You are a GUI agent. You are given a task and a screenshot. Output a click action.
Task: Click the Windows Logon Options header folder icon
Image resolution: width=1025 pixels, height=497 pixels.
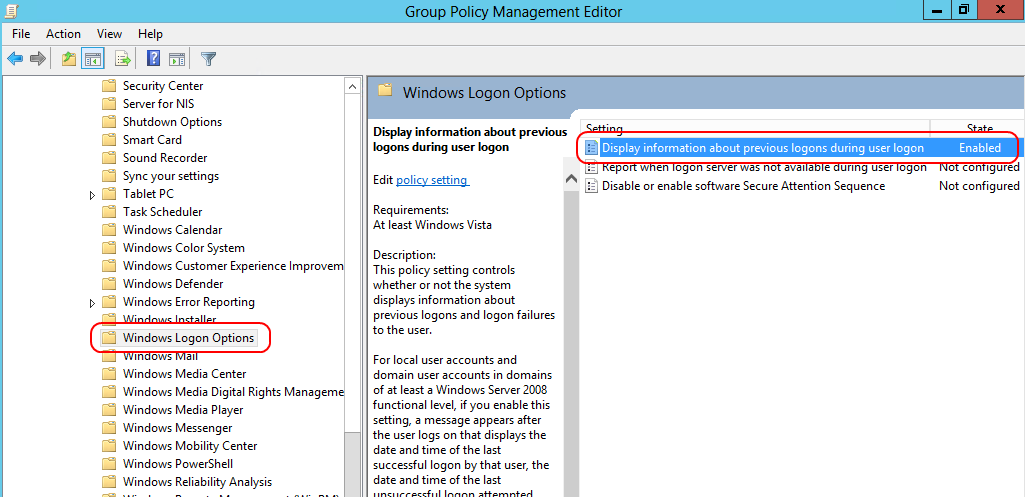point(385,90)
